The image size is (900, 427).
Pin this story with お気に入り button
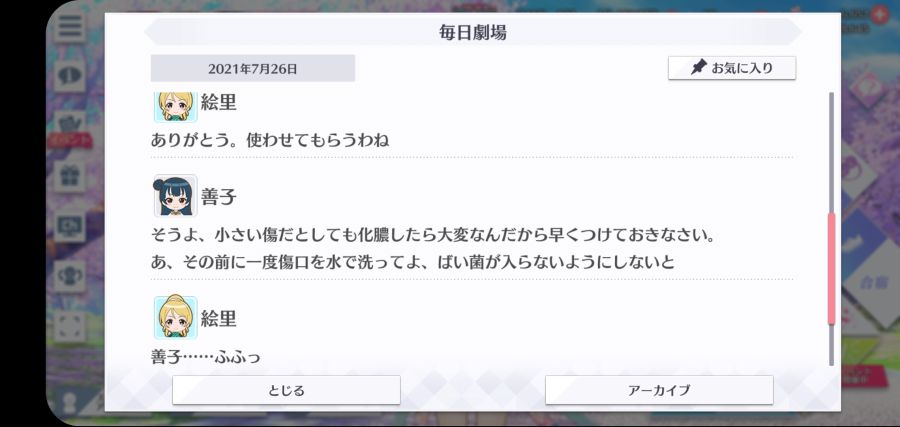(732, 68)
